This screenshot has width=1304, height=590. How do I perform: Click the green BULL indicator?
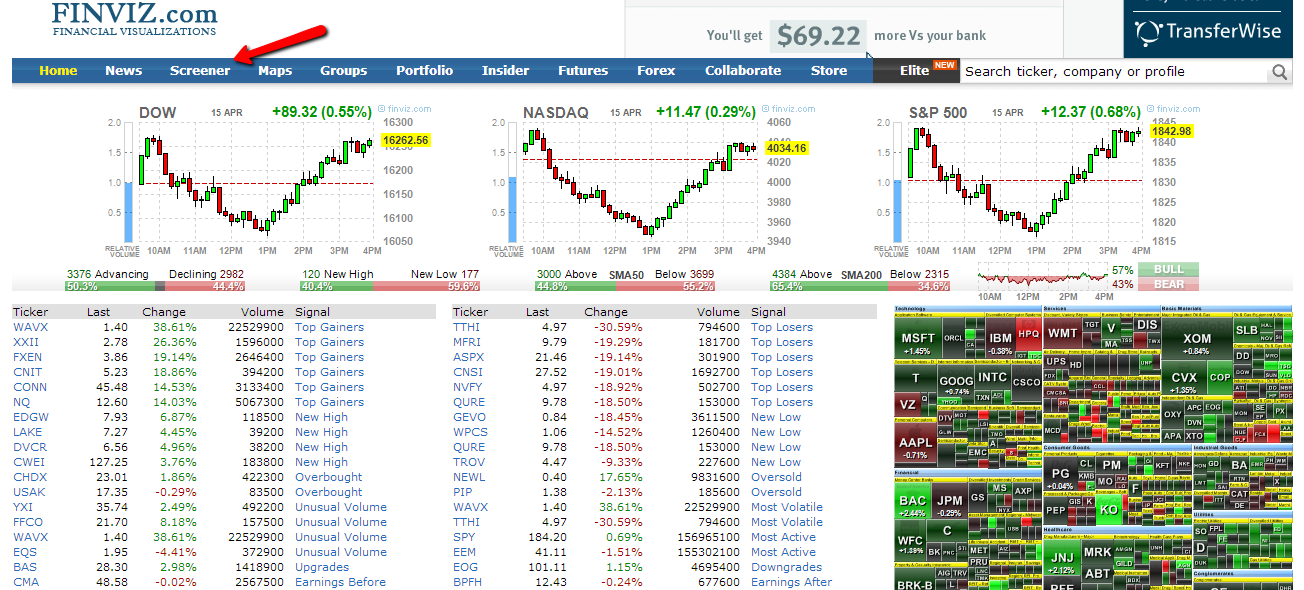click(1168, 270)
